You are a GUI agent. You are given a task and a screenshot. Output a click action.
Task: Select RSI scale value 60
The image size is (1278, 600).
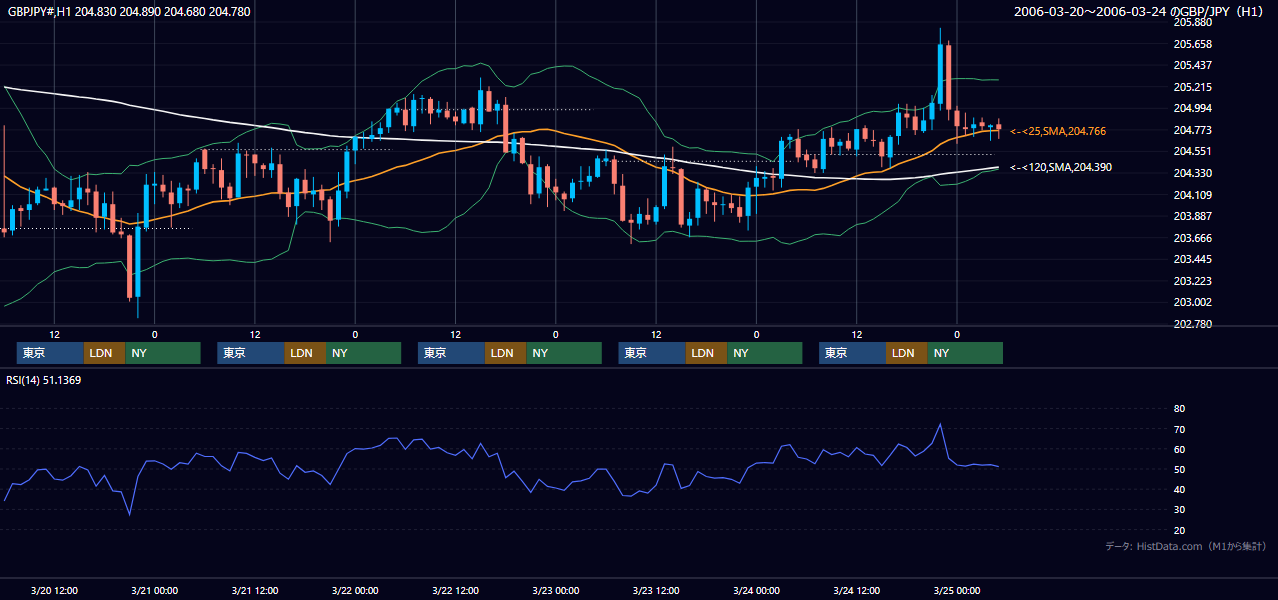(1179, 449)
